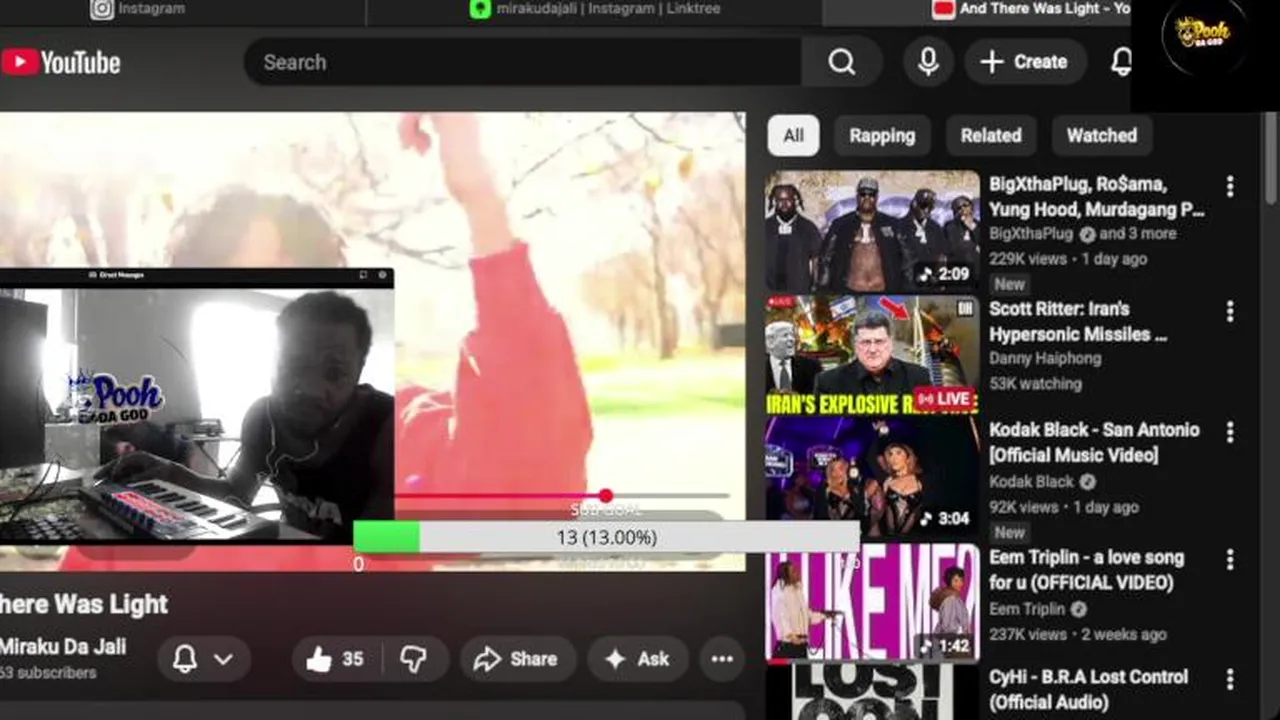
Task: Select the All filter chip
Action: 793,135
